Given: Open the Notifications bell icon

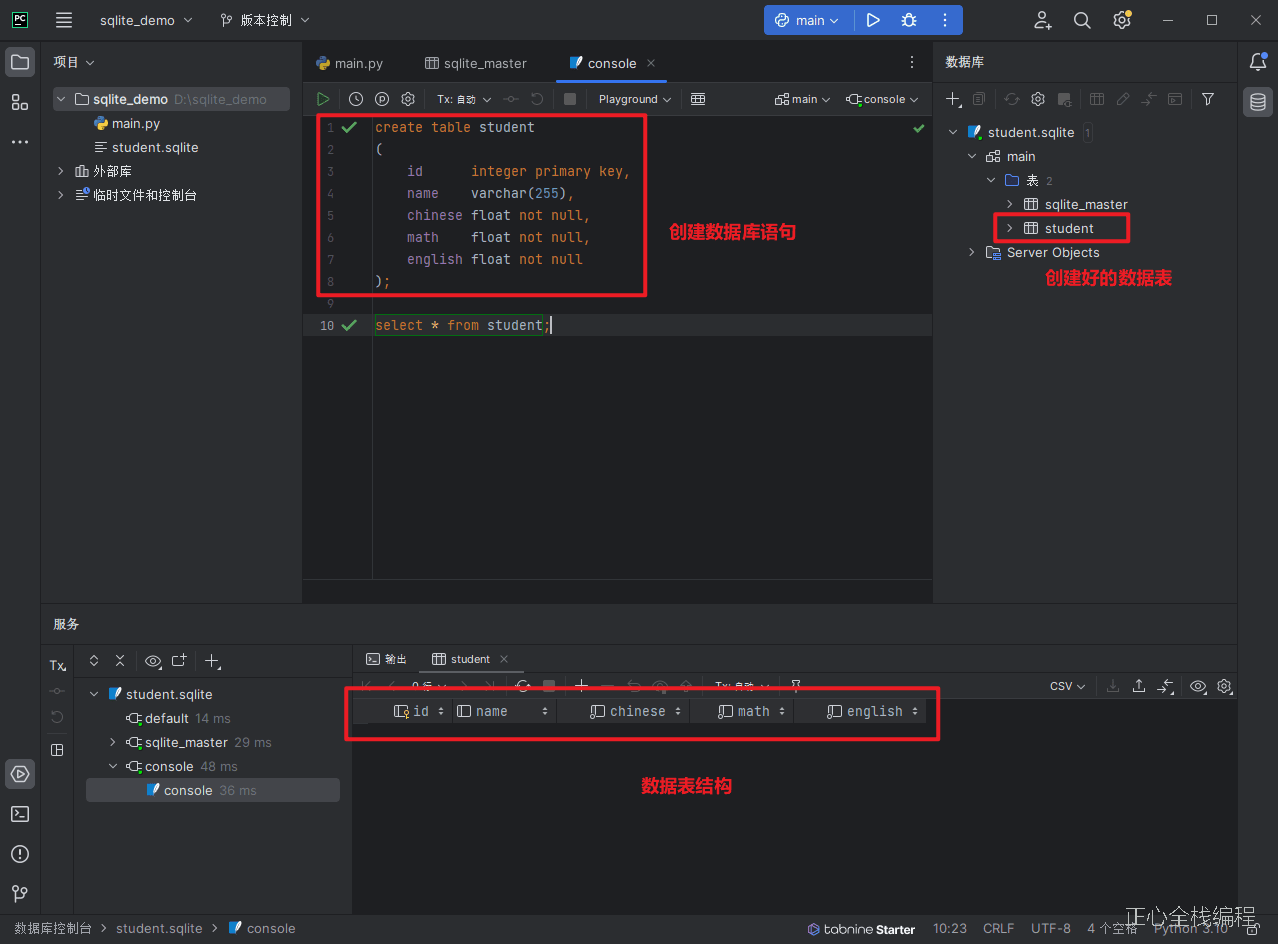Looking at the screenshot, I should pyautogui.click(x=1258, y=62).
